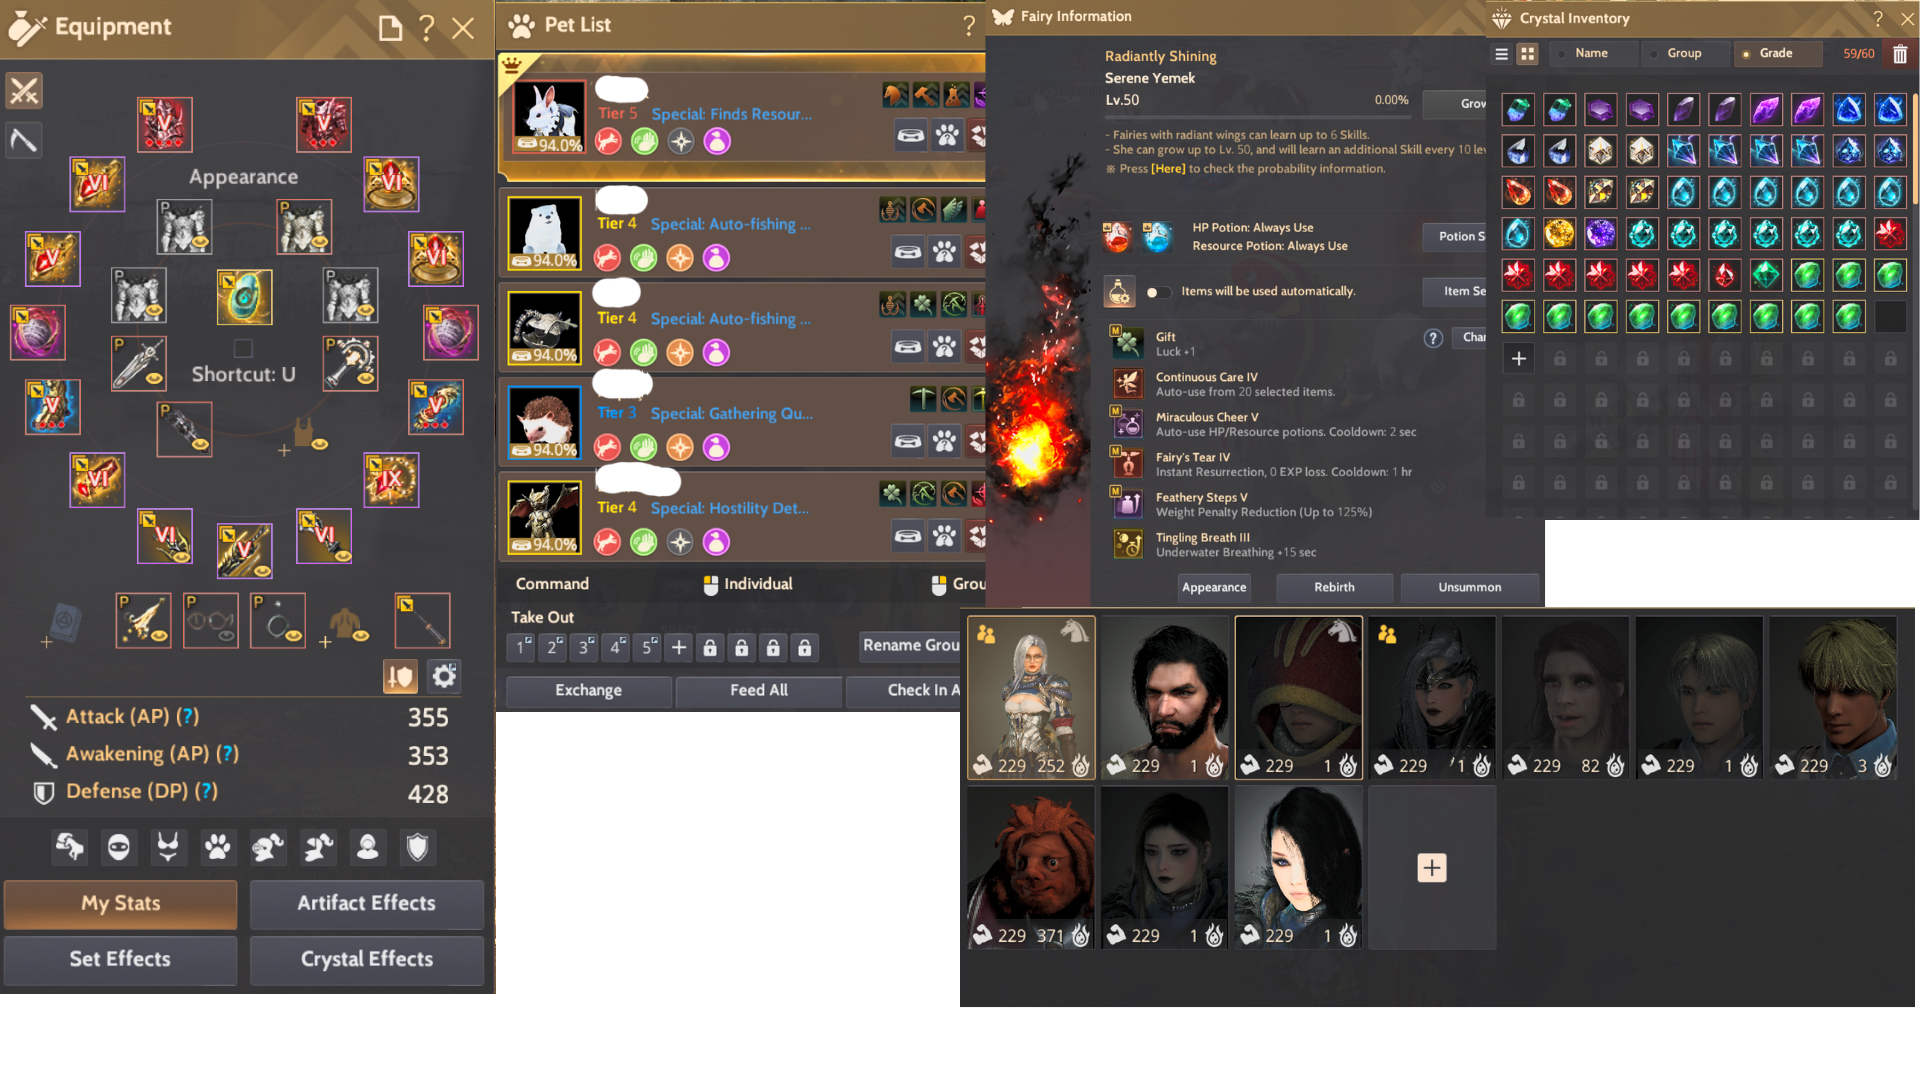The width and height of the screenshot is (1920, 1080).
Task: Select the crossed swords equipment tab icon
Action: [x=24, y=91]
